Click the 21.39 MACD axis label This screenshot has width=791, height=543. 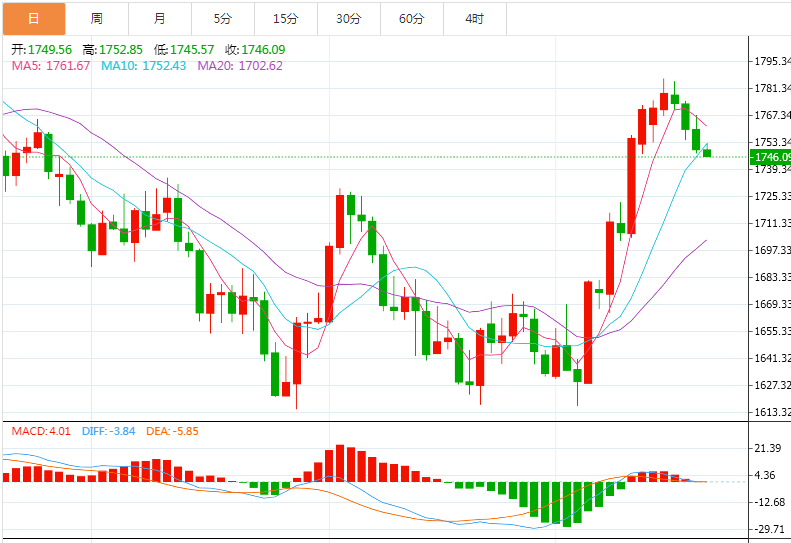click(x=768, y=448)
